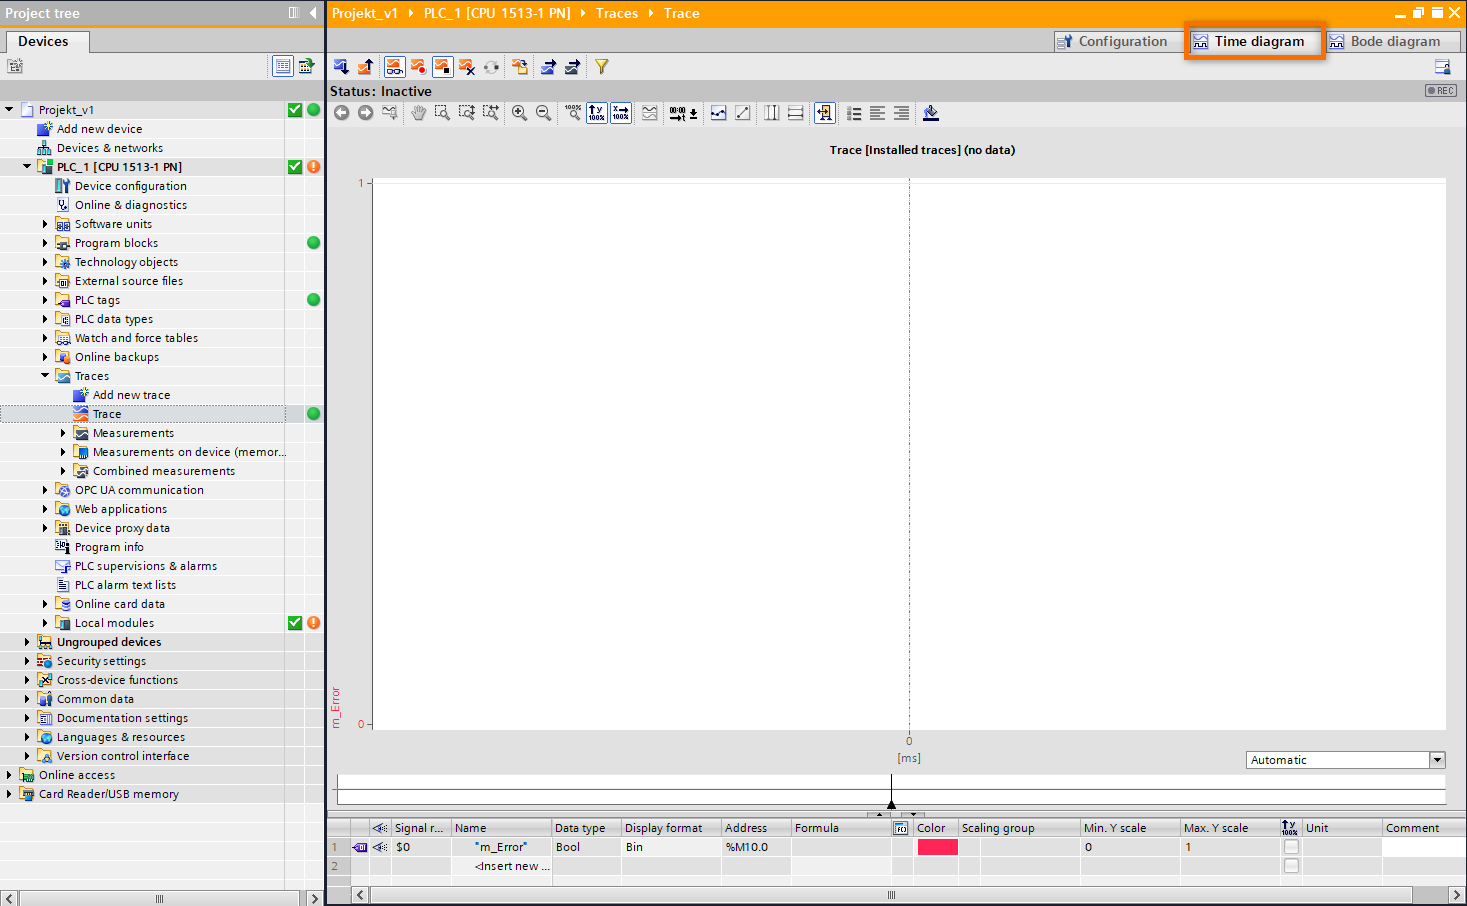The height and width of the screenshot is (906, 1467).
Task: Select the hand pan tool
Action: (x=418, y=113)
